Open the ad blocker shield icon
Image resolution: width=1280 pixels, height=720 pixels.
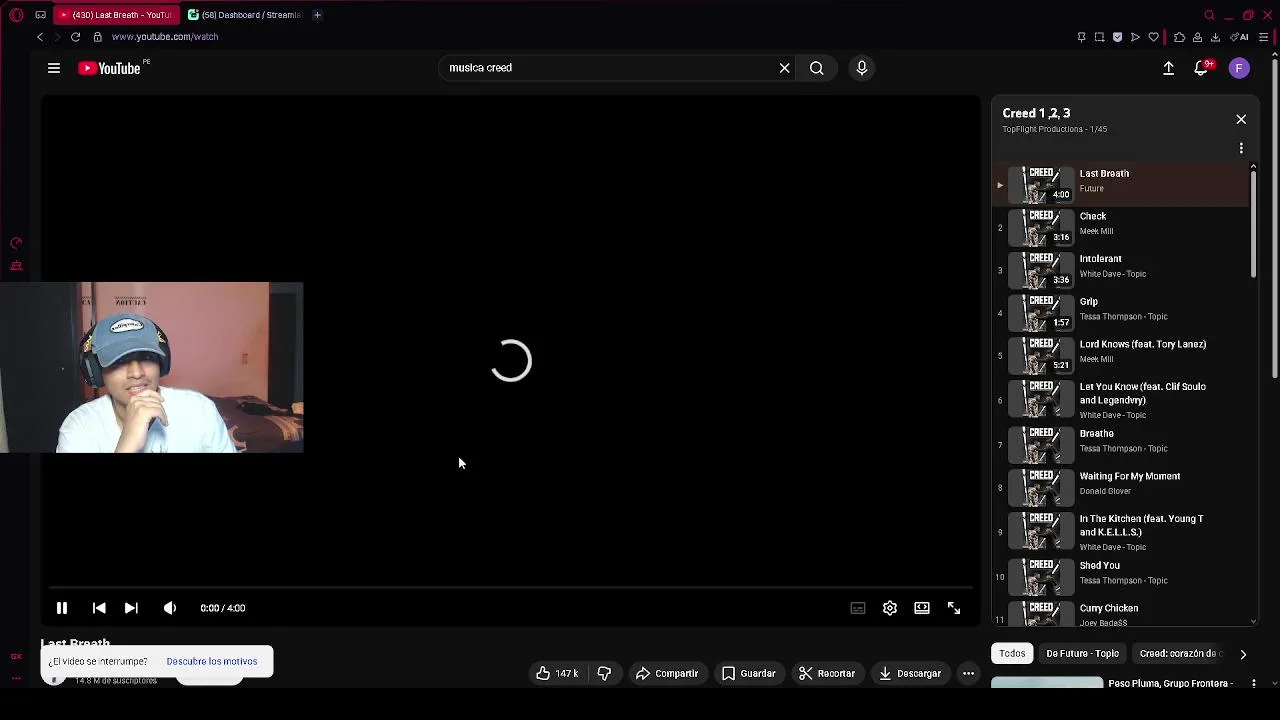(x=1117, y=37)
